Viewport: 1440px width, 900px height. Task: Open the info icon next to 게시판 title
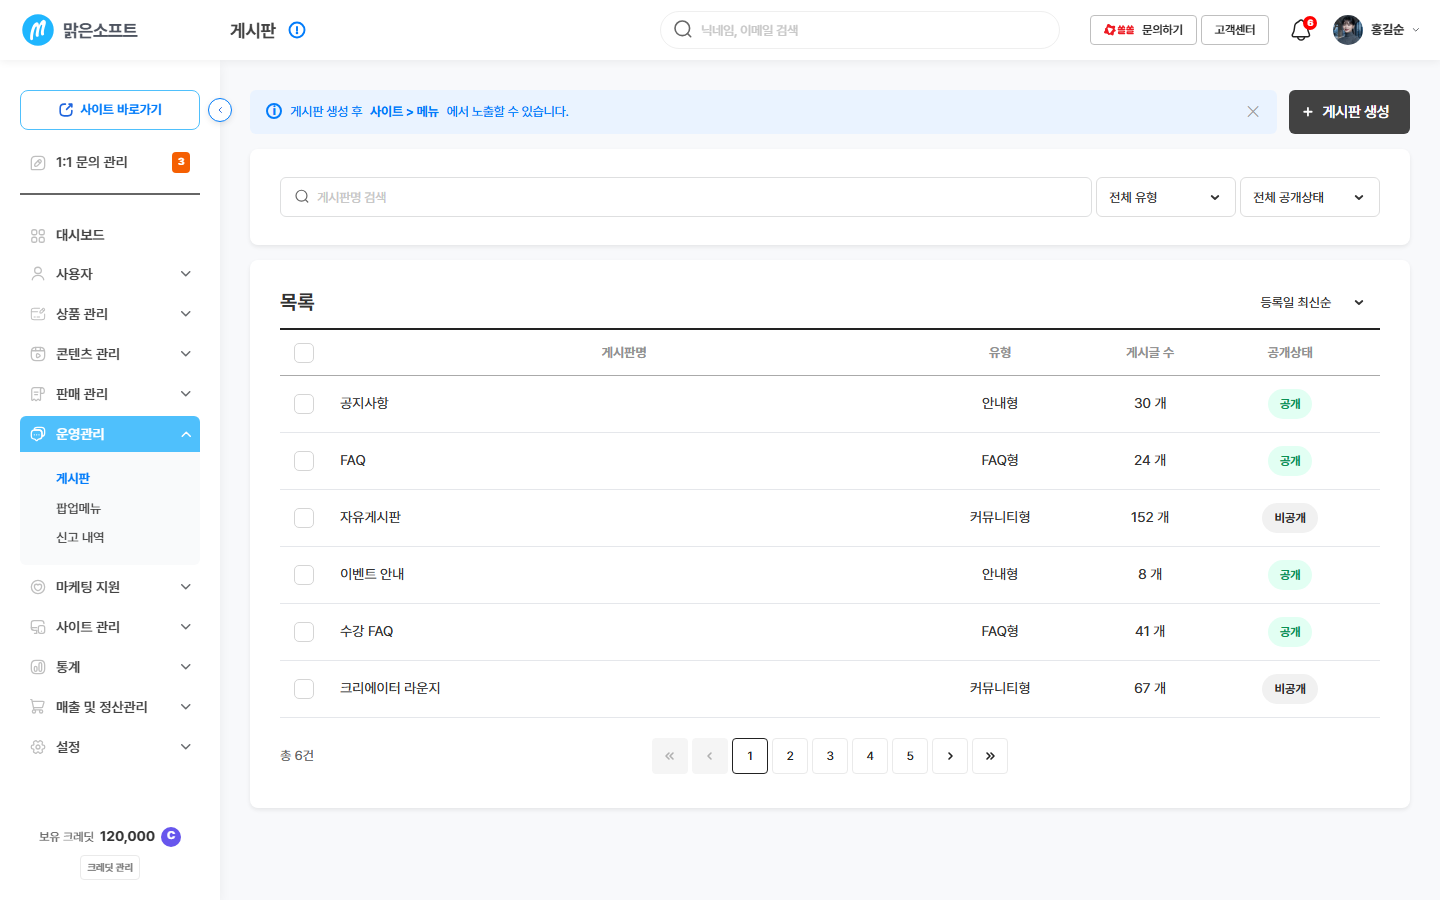297,30
